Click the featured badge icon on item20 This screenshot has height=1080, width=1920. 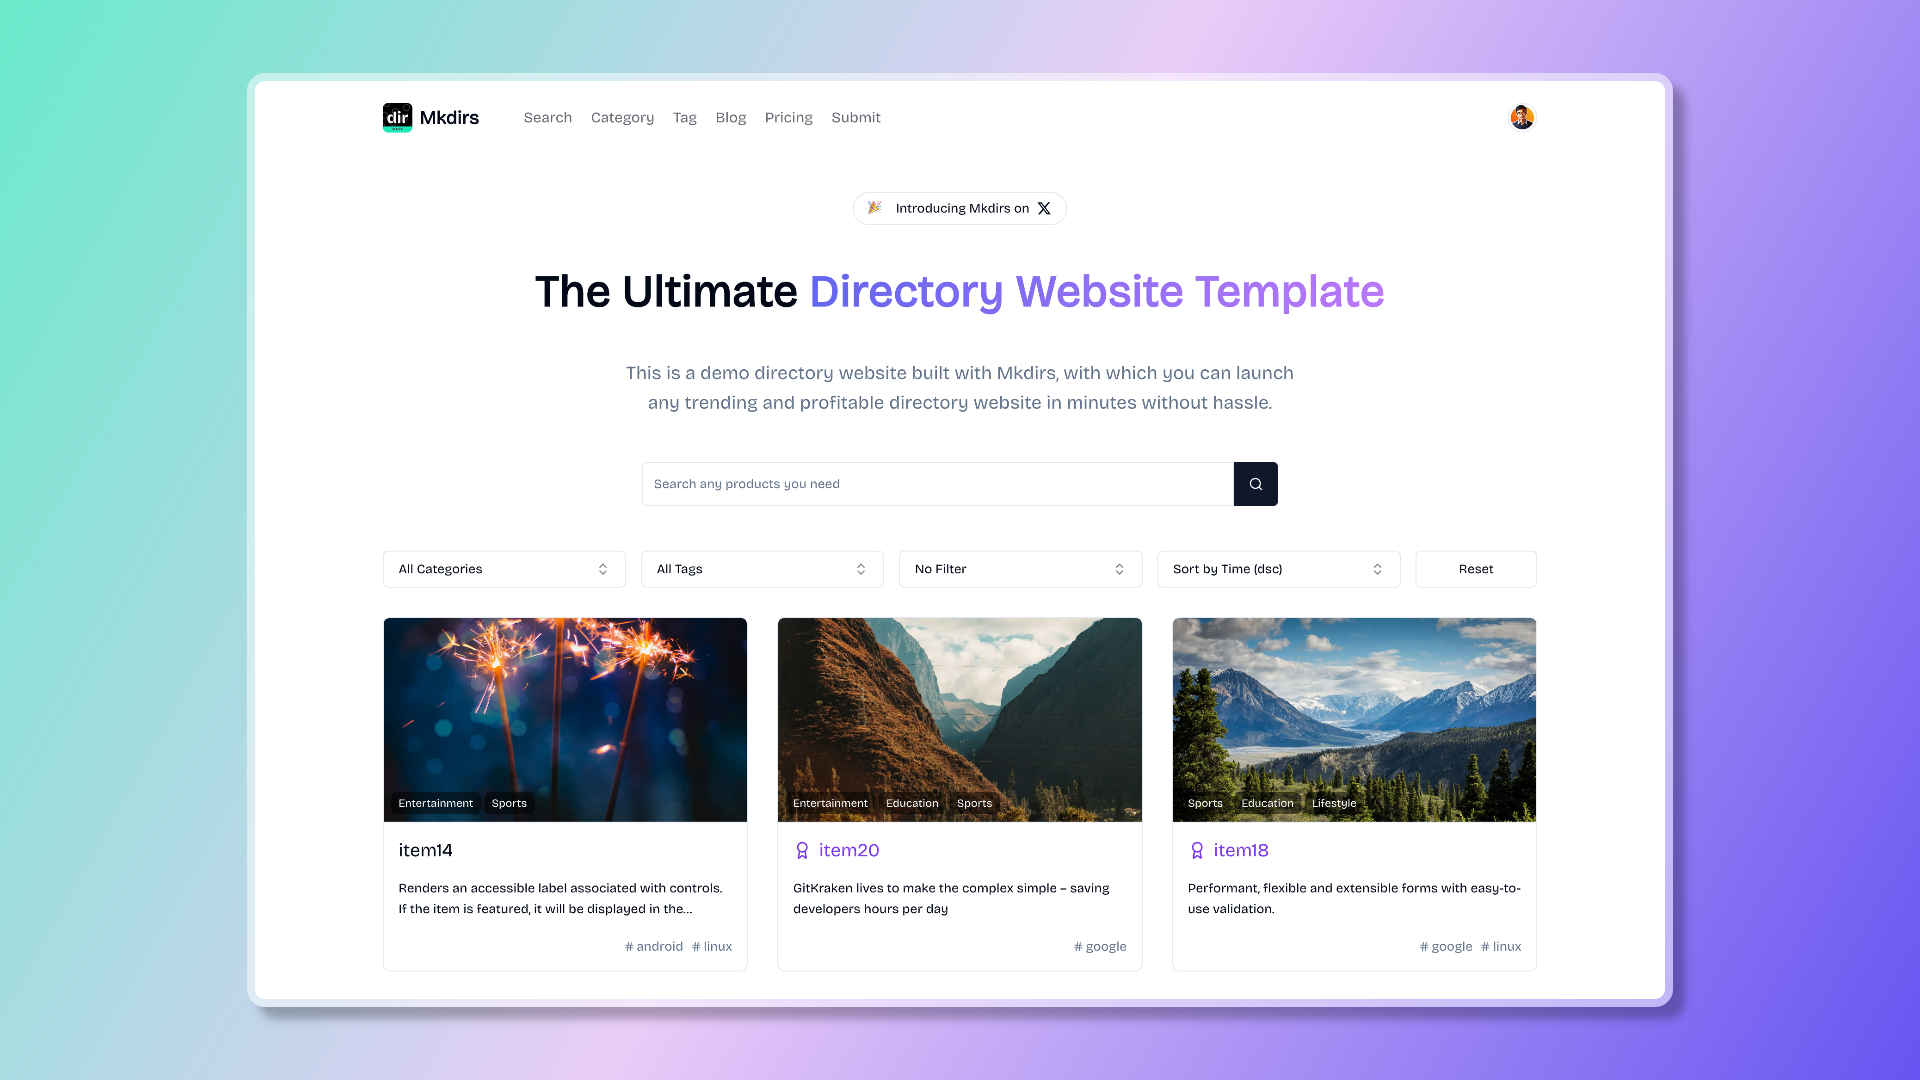(x=802, y=849)
